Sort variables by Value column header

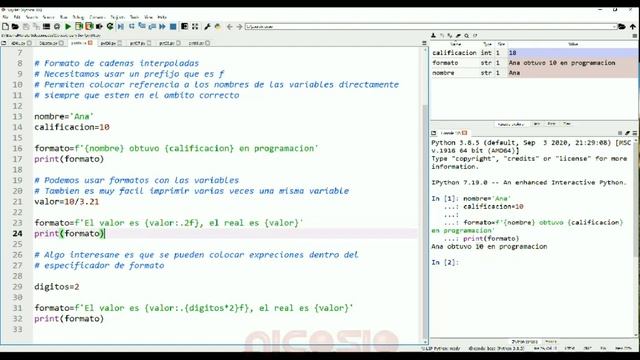(x=573, y=44)
